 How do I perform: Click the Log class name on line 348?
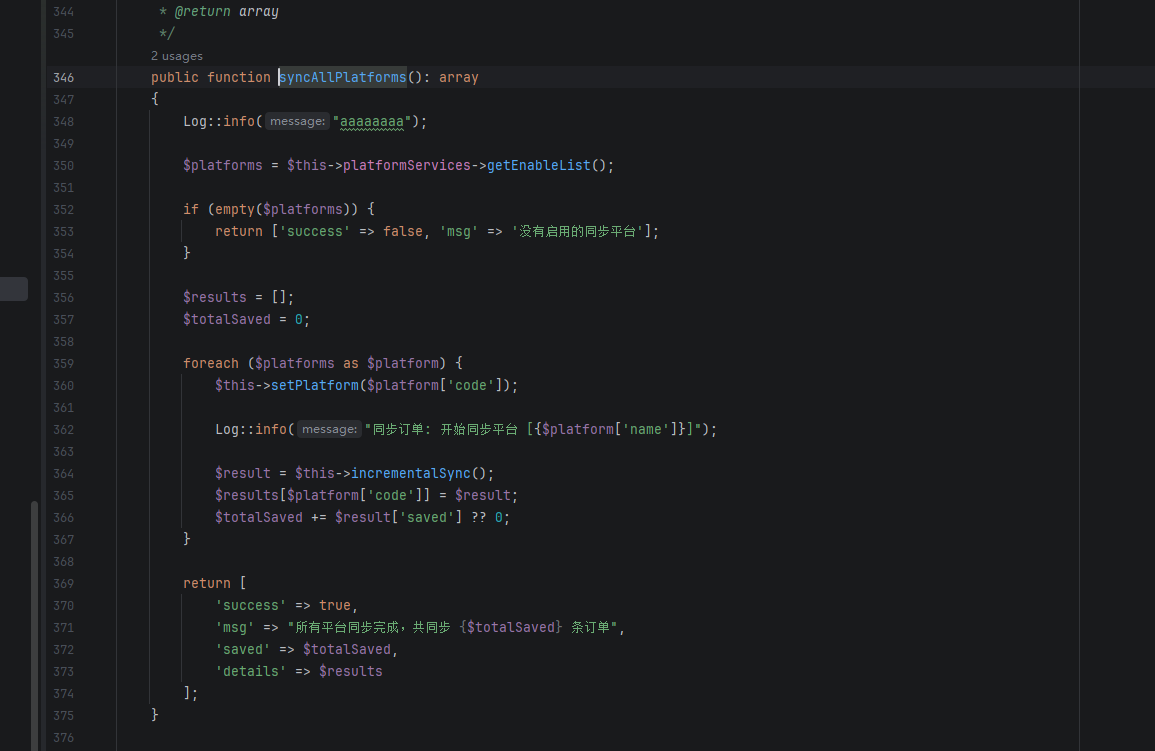tap(194, 121)
